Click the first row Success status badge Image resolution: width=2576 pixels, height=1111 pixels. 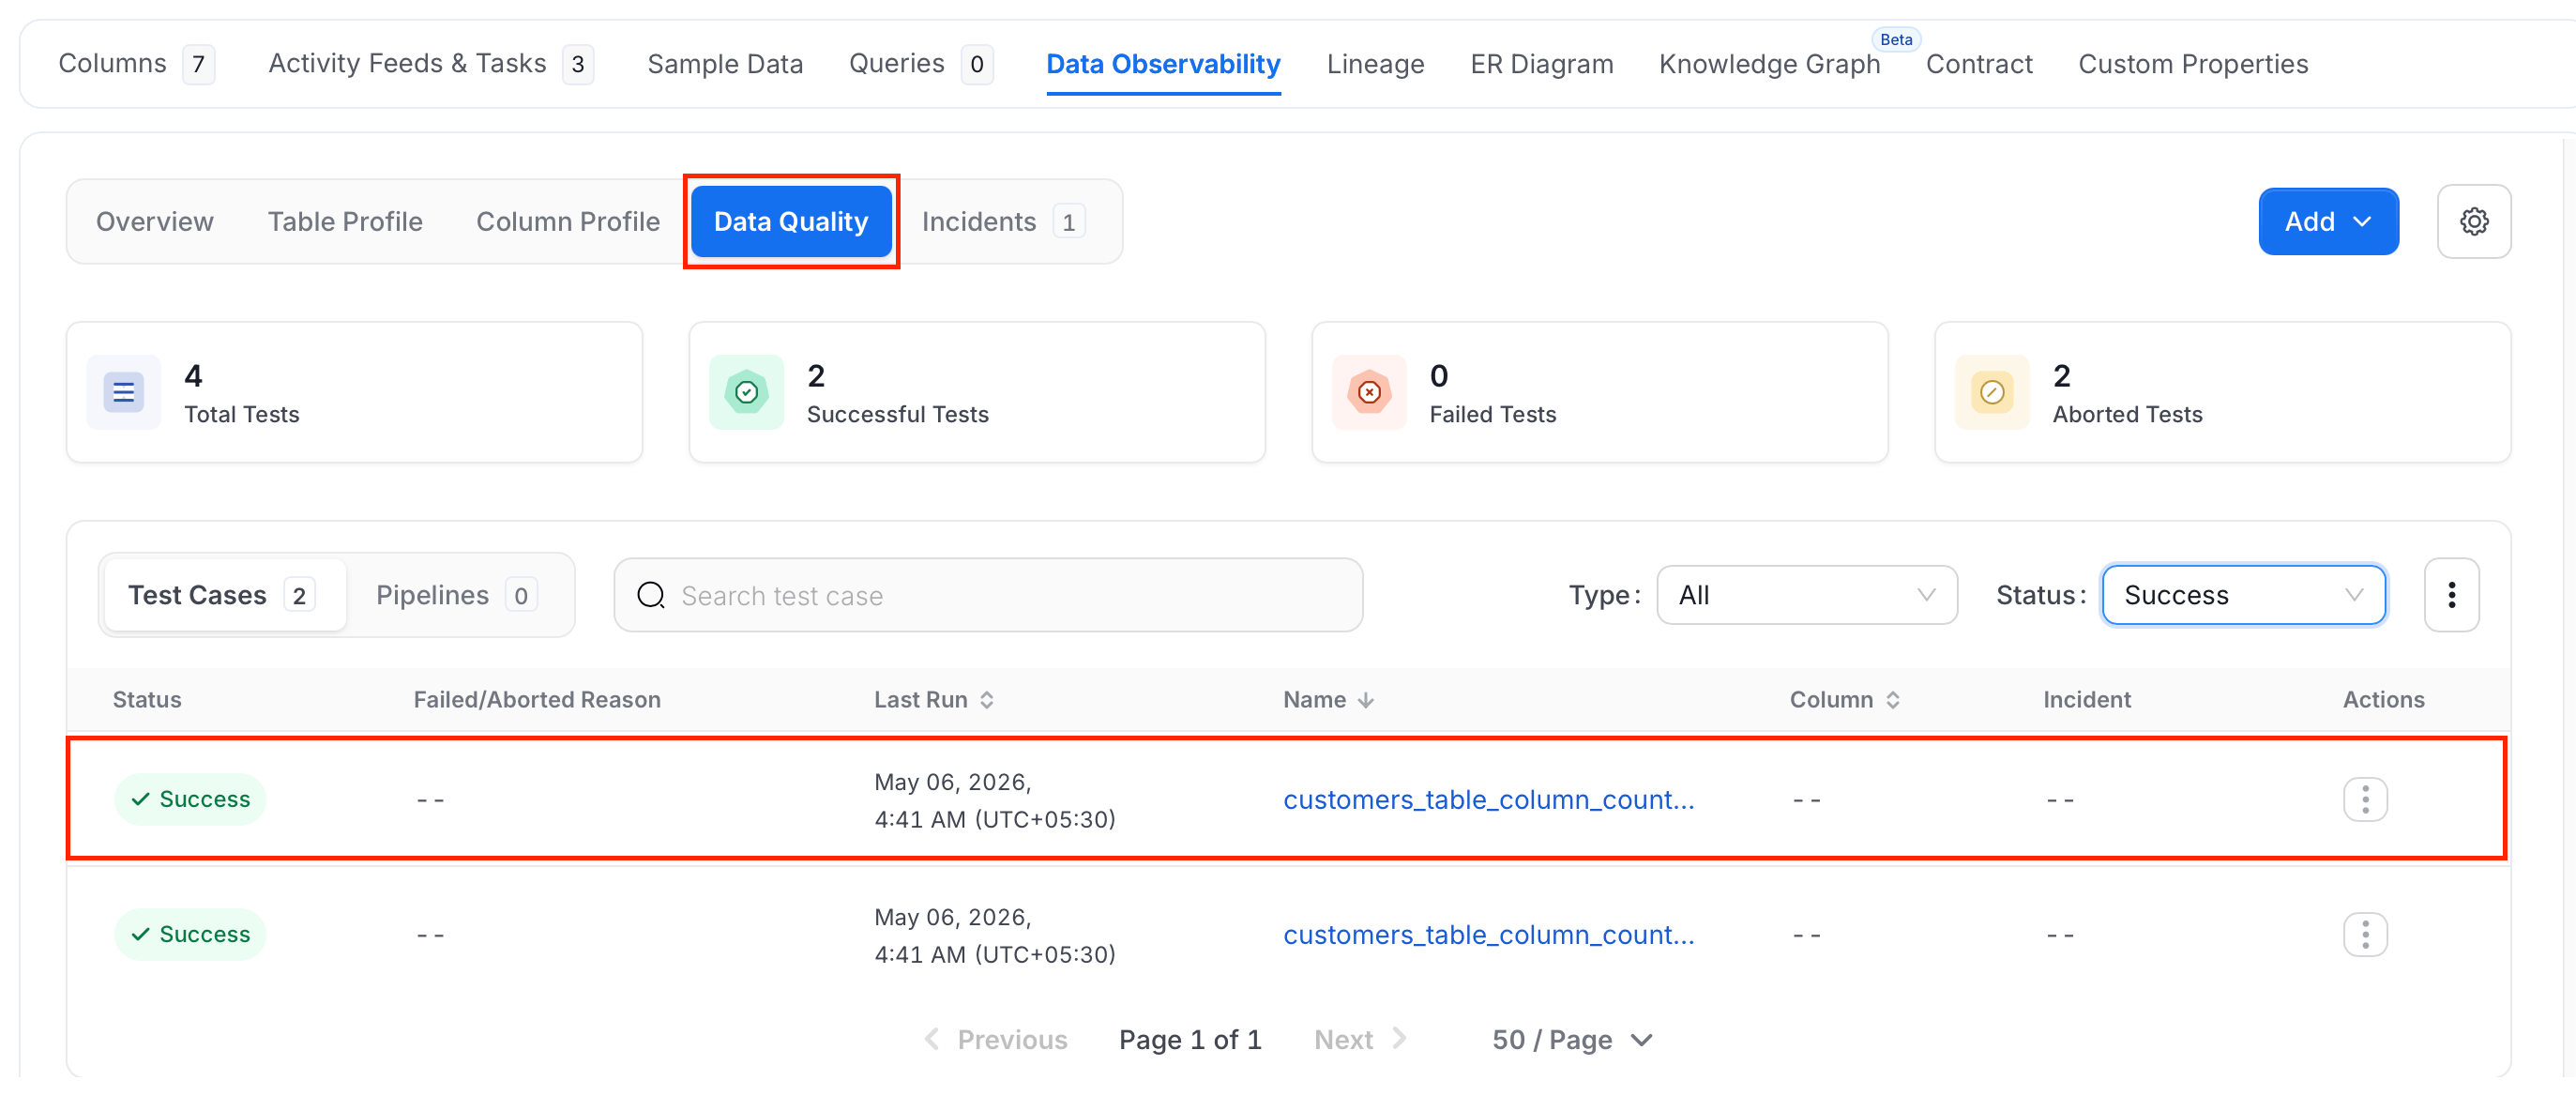190,799
